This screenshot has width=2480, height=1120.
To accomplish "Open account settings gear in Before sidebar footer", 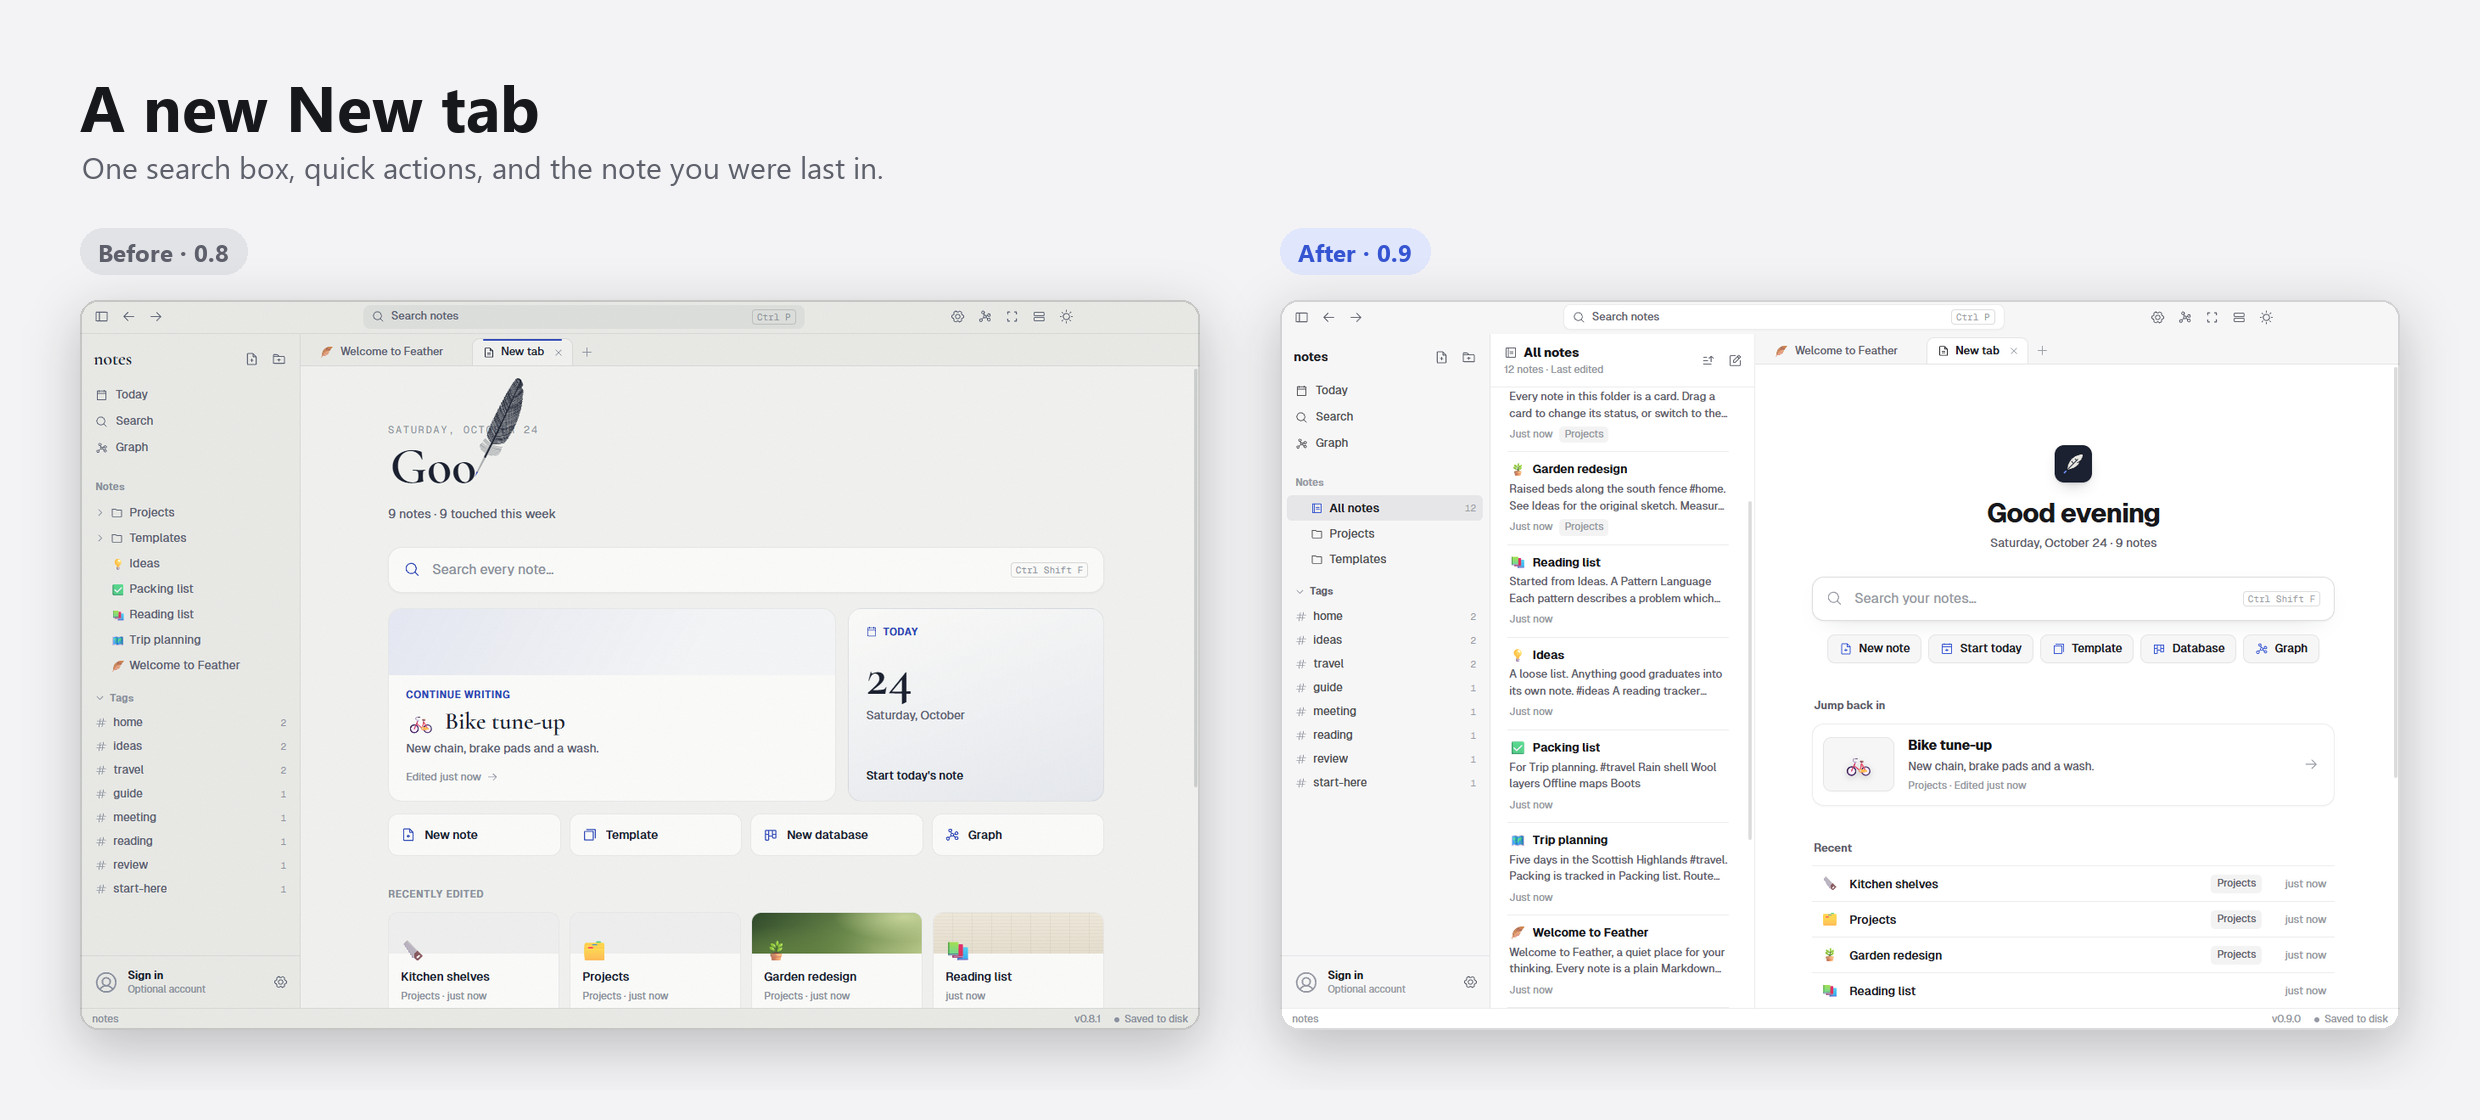I will point(281,982).
